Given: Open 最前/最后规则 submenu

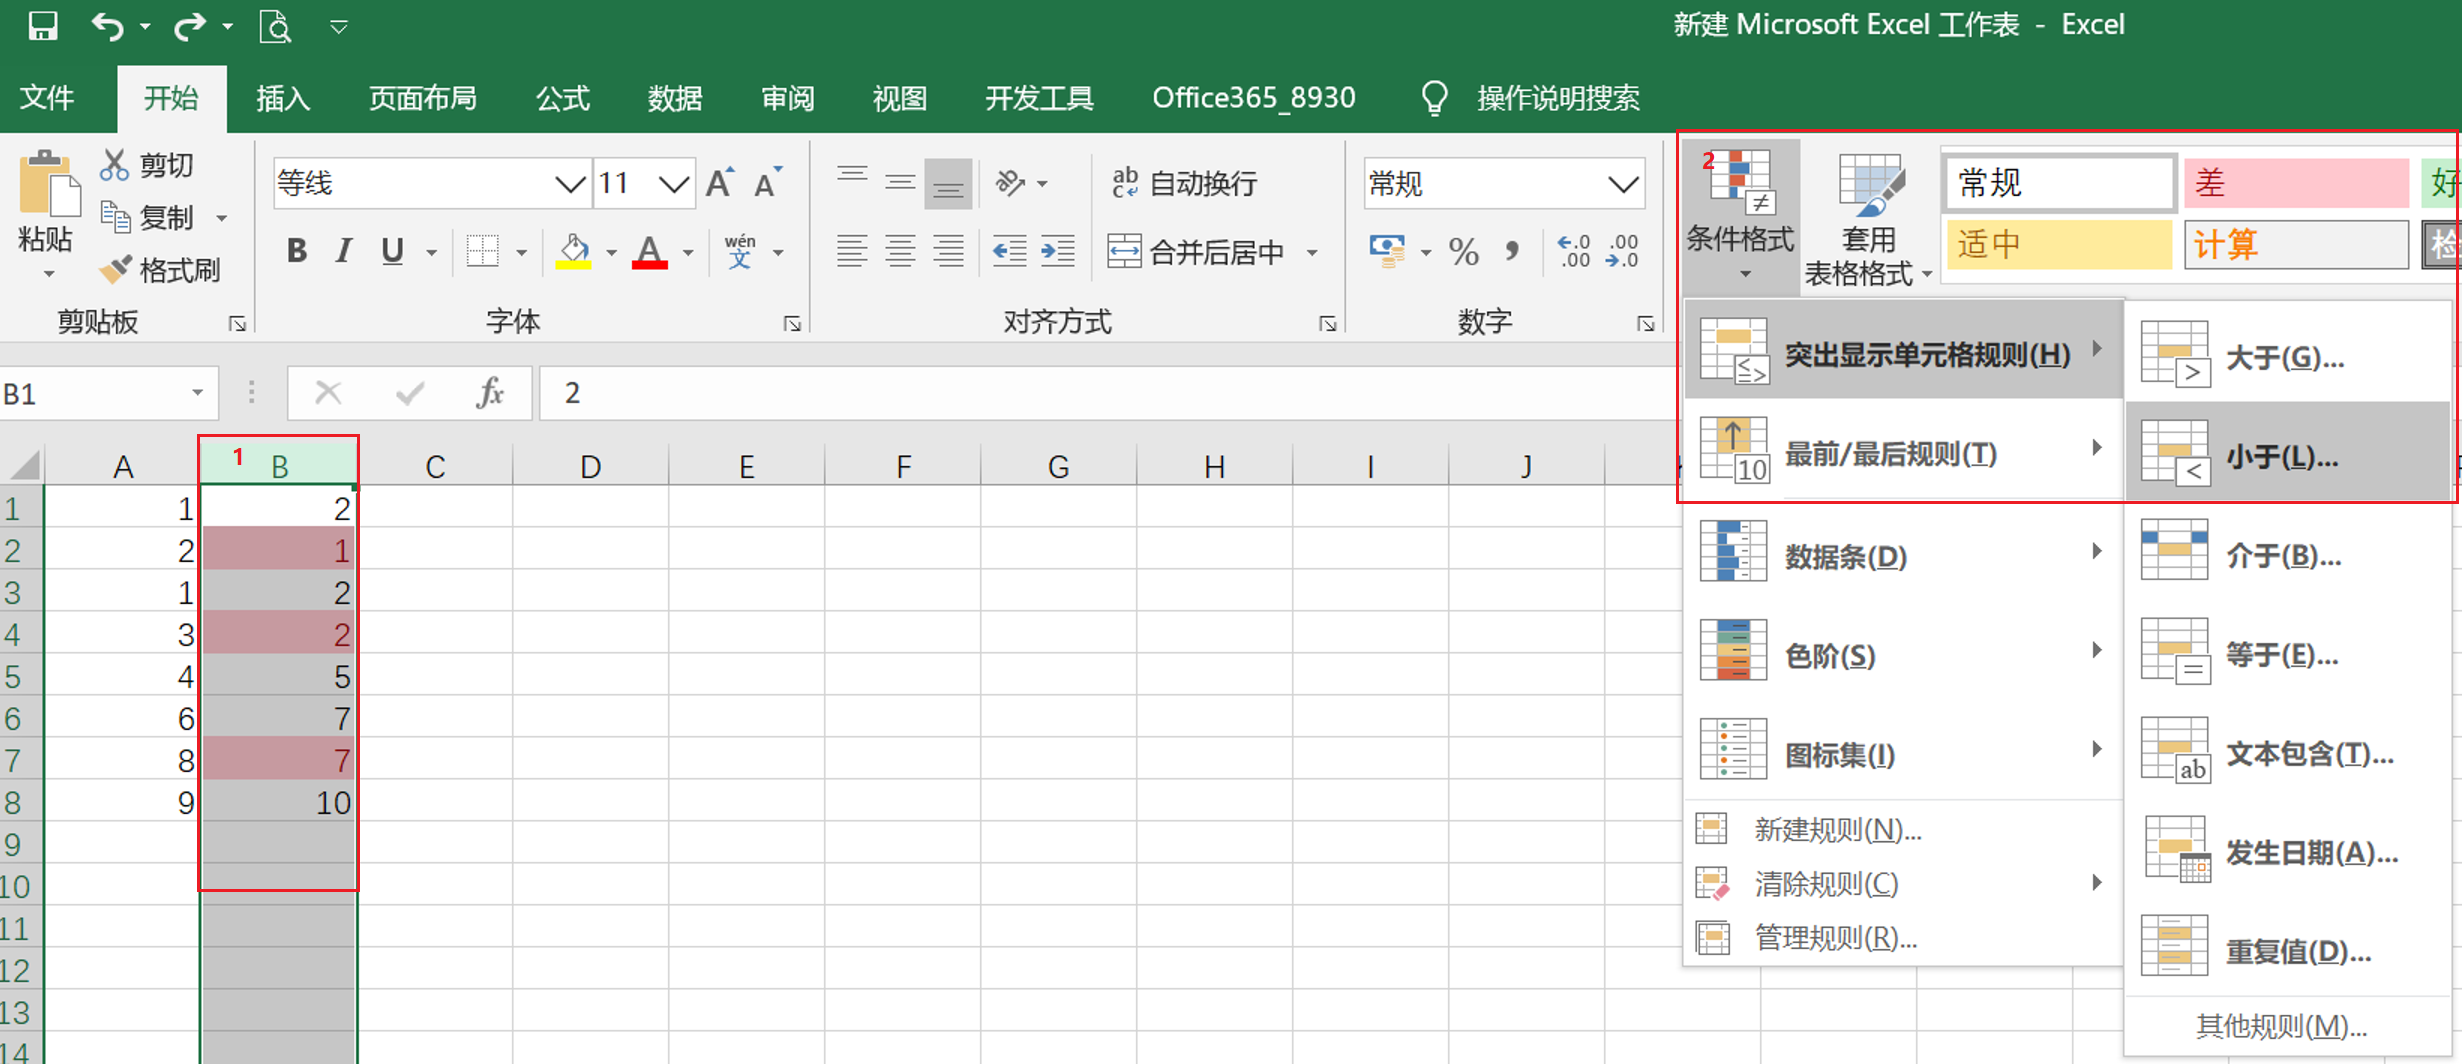Looking at the screenshot, I should 1904,451.
